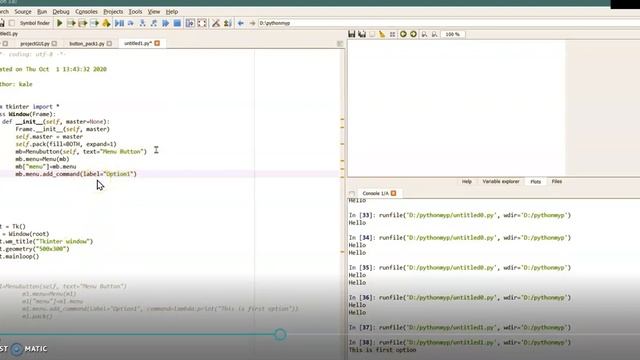Open the Projects menu
This screenshot has width=640, height=360.
click(113, 12)
